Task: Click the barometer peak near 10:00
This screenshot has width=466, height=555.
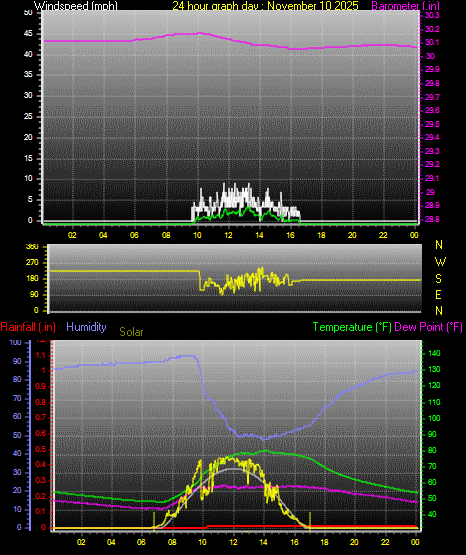Action: [x=199, y=33]
